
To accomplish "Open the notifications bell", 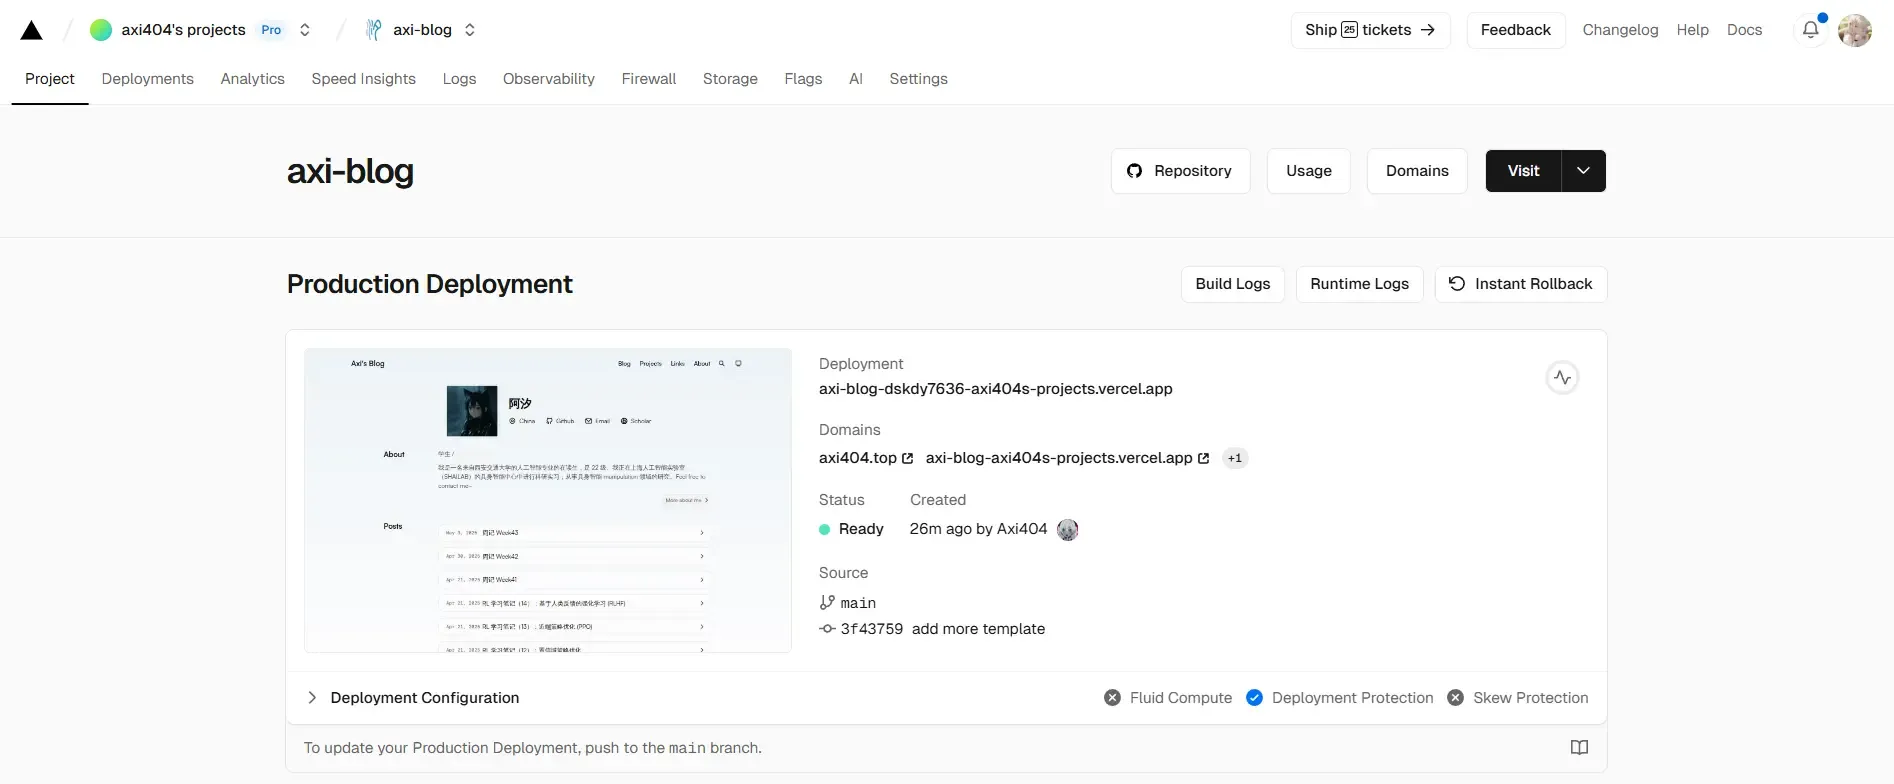I will (1810, 30).
